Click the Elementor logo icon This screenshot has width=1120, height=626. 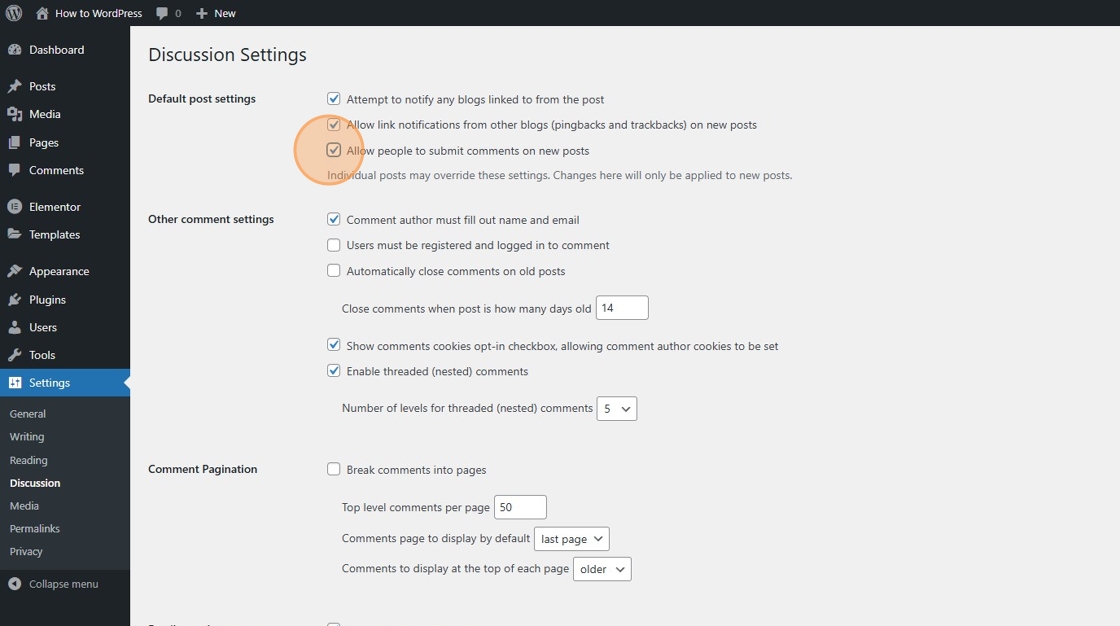[x=14, y=207]
